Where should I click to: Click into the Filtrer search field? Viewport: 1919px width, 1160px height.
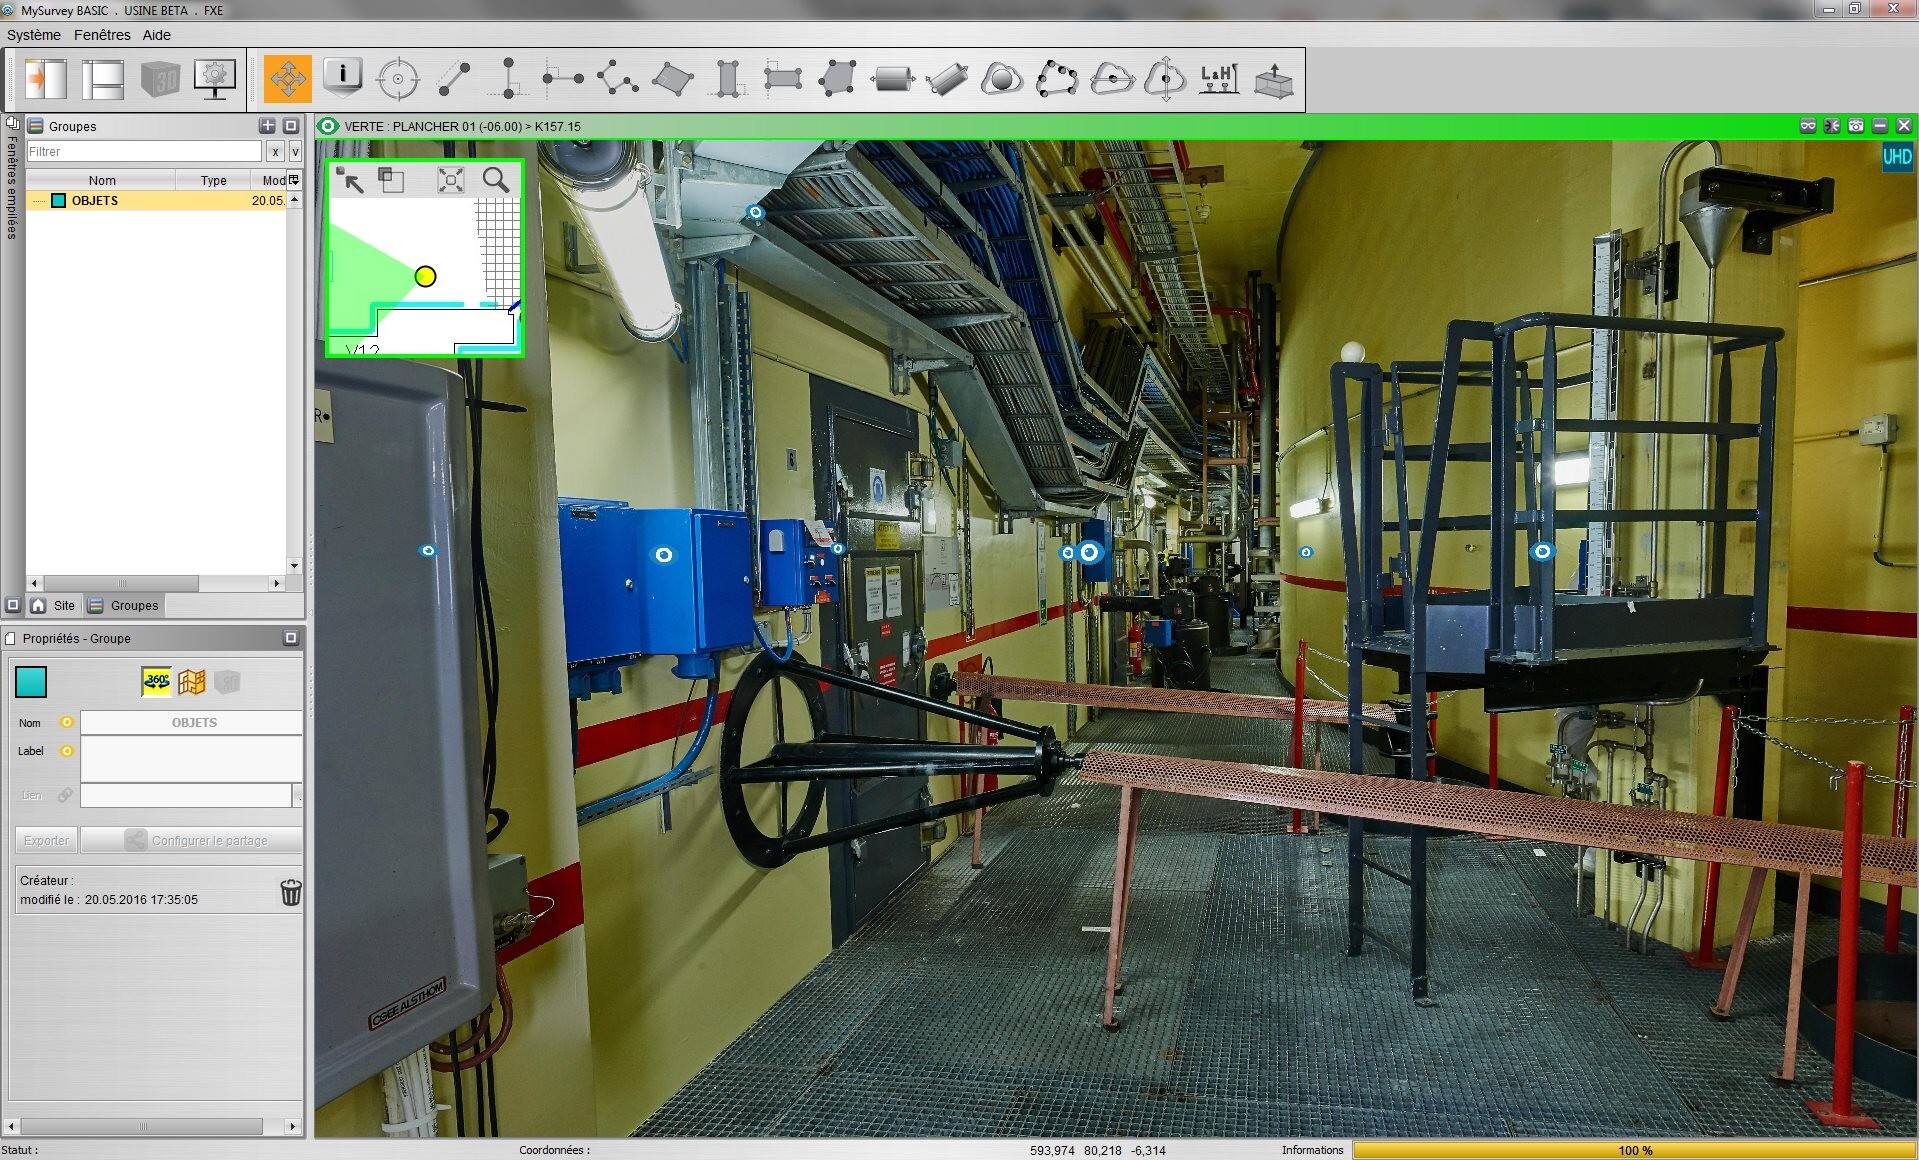(143, 152)
